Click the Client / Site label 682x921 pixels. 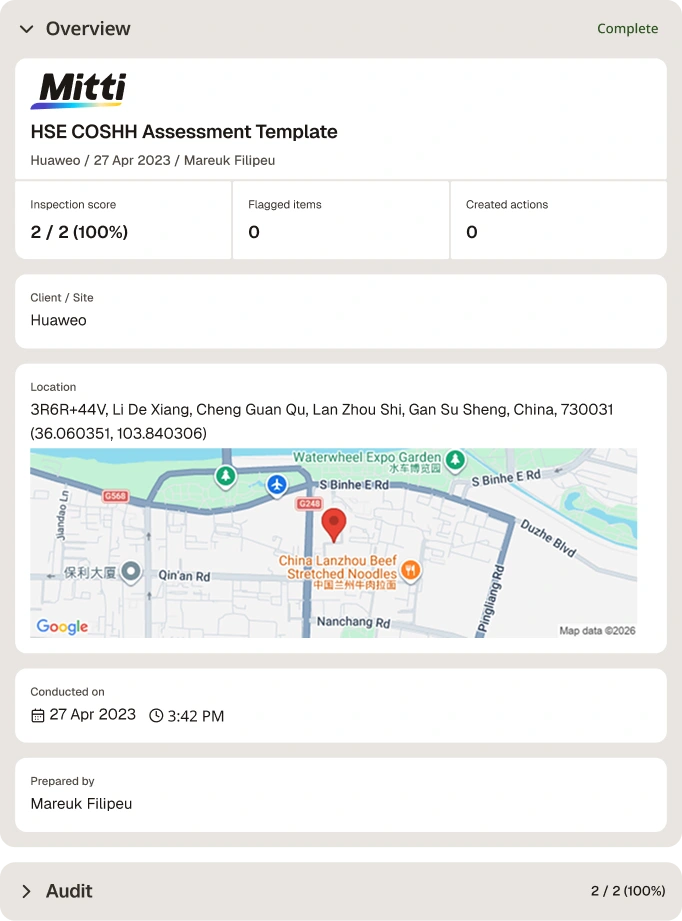tap(62, 298)
